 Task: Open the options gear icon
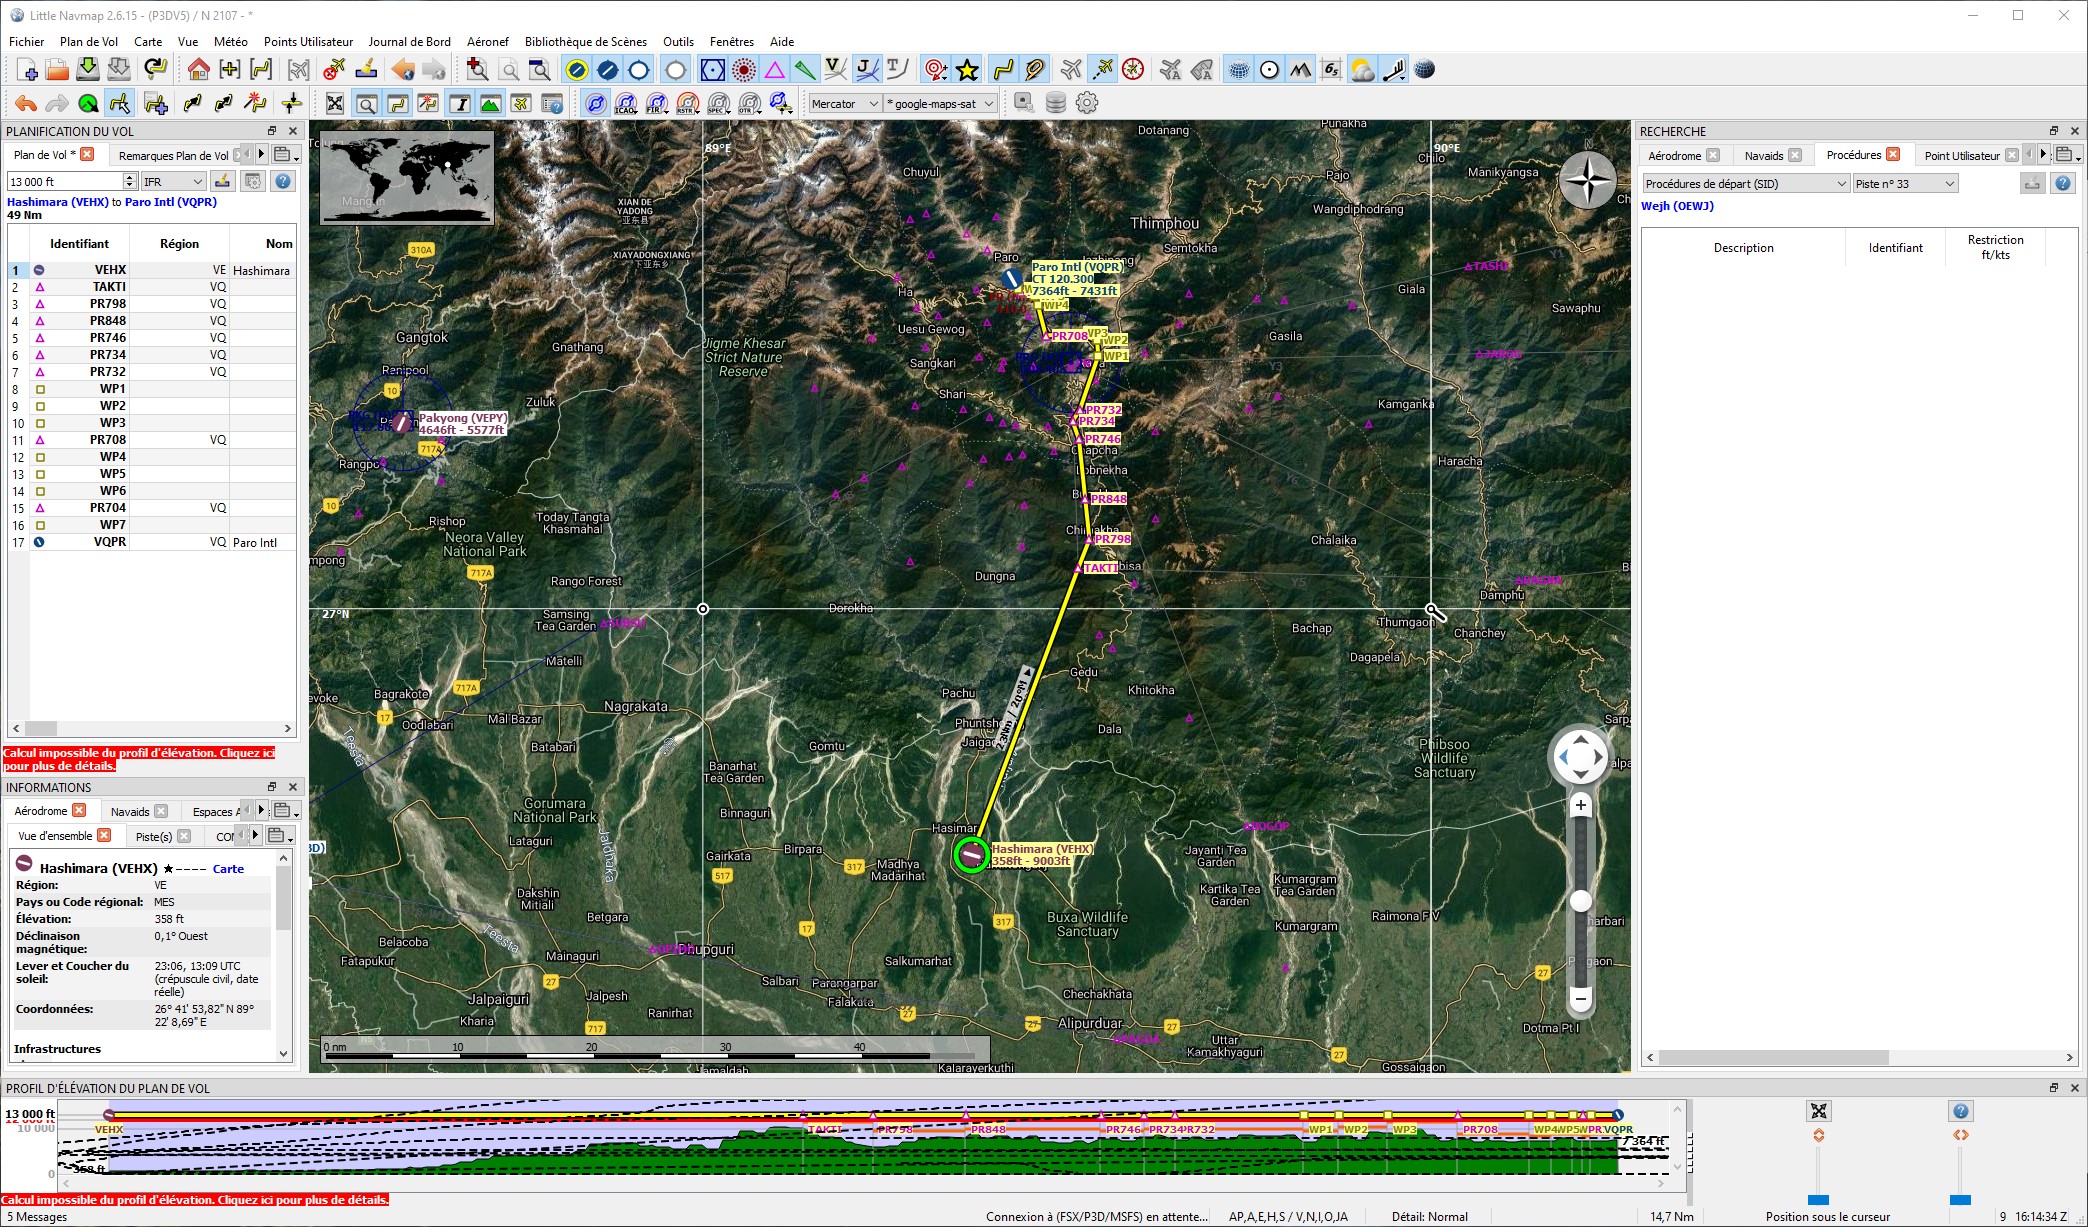[1087, 103]
